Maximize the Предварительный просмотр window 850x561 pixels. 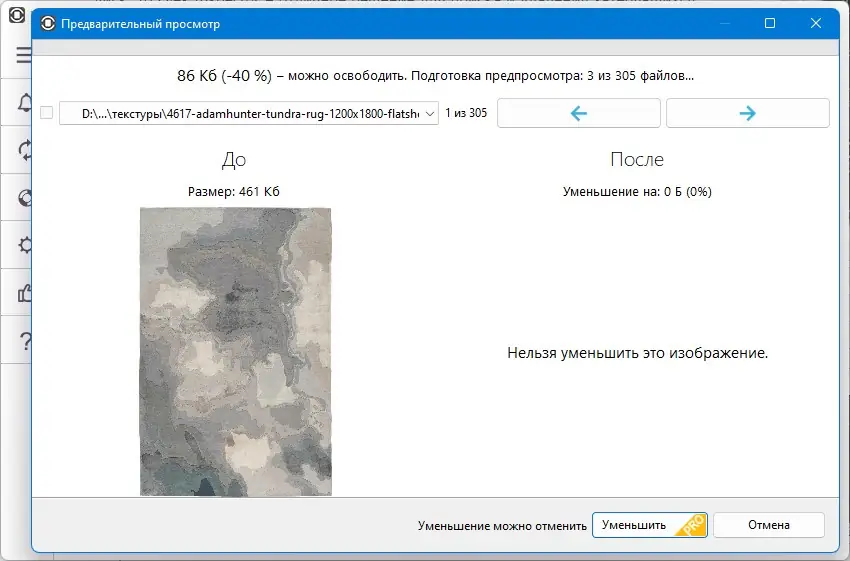tap(770, 23)
